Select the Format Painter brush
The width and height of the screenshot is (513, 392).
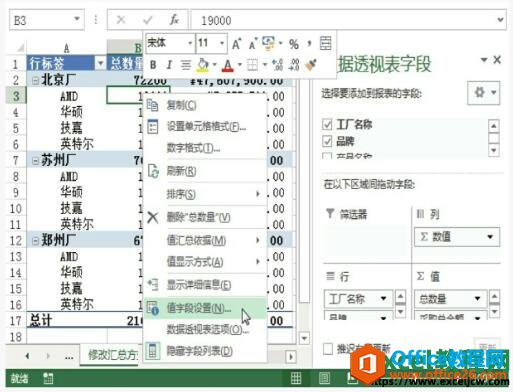[311, 65]
